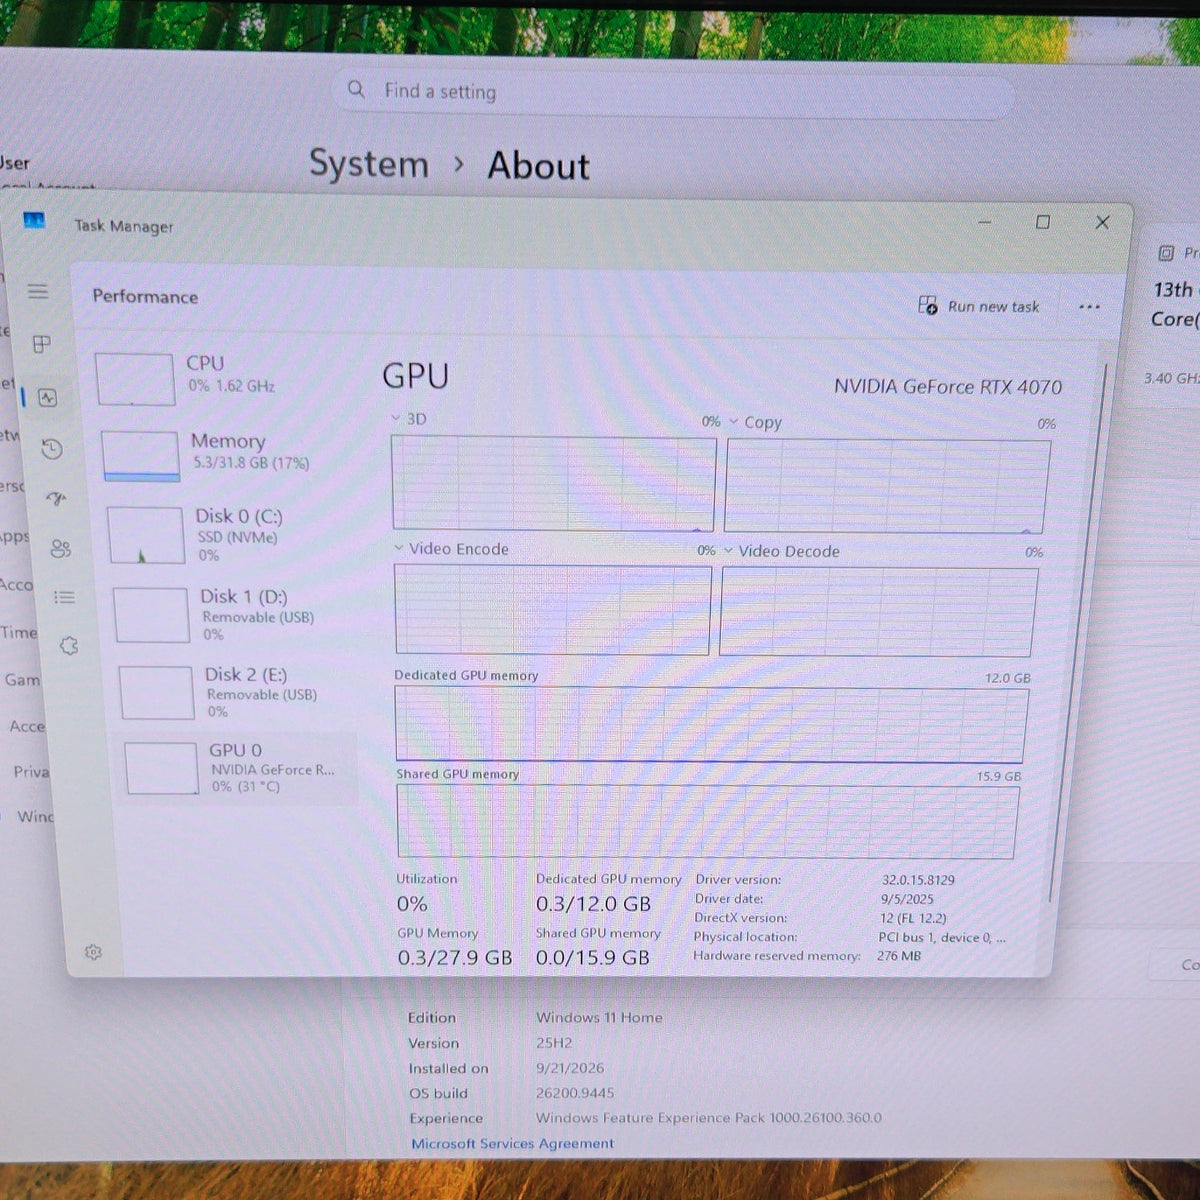Click the version value 25H2
Viewport: 1200px width, 1200px height.
coord(554,1042)
